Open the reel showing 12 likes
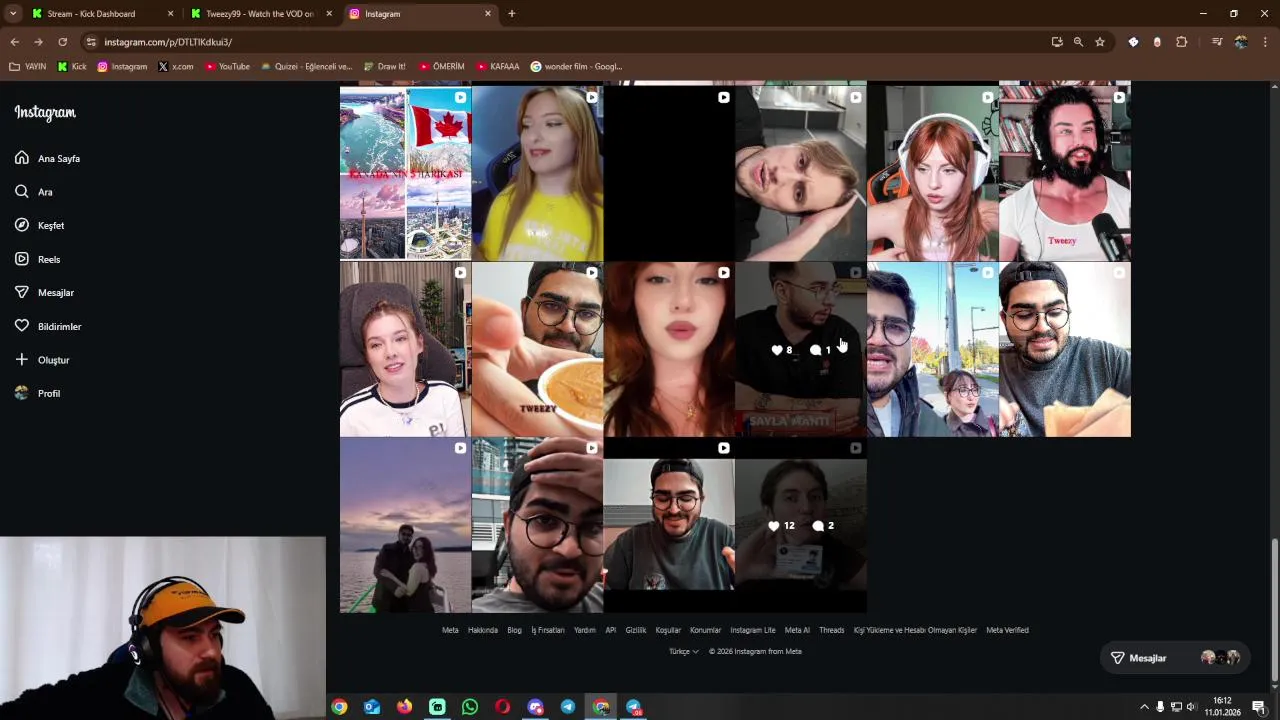 pyautogui.click(x=801, y=525)
